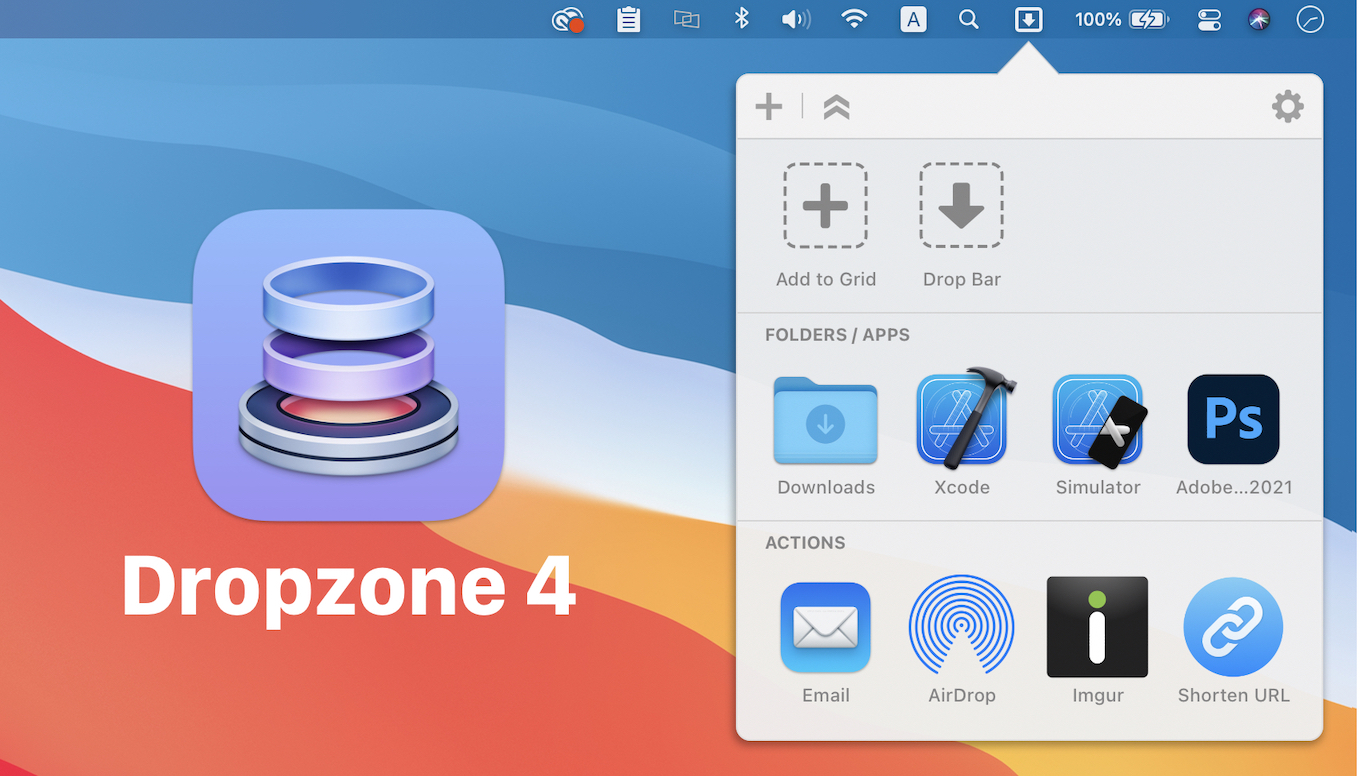Viewport: 1360px width, 776px height.
Task: Open the volume menu bar icon
Action: coord(796,19)
